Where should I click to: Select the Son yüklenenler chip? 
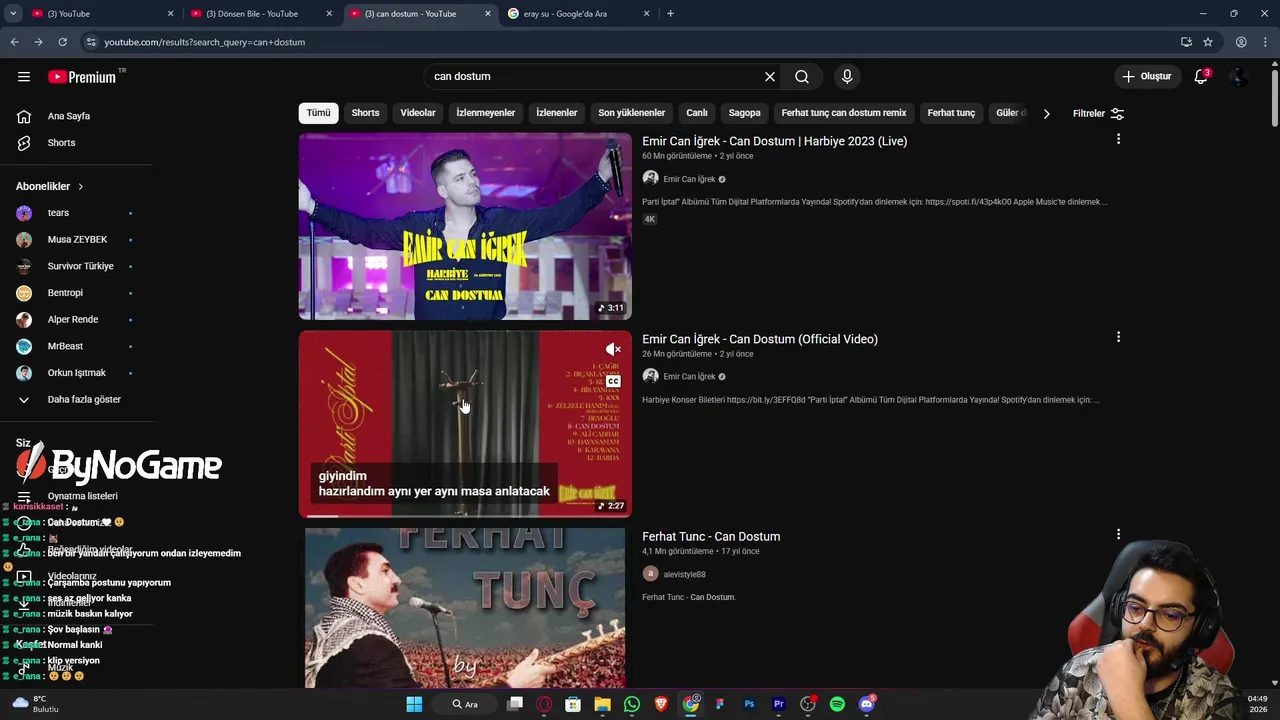point(632,113)
